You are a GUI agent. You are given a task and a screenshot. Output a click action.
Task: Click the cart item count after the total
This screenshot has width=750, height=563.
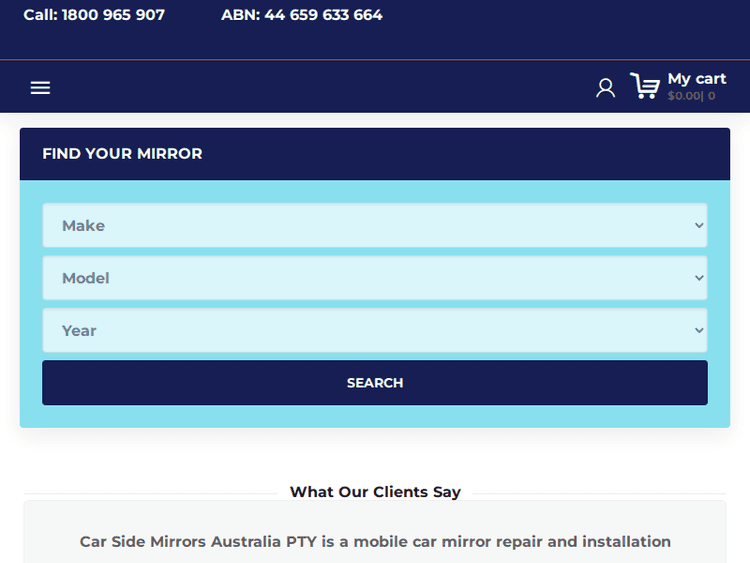[712, 96]
